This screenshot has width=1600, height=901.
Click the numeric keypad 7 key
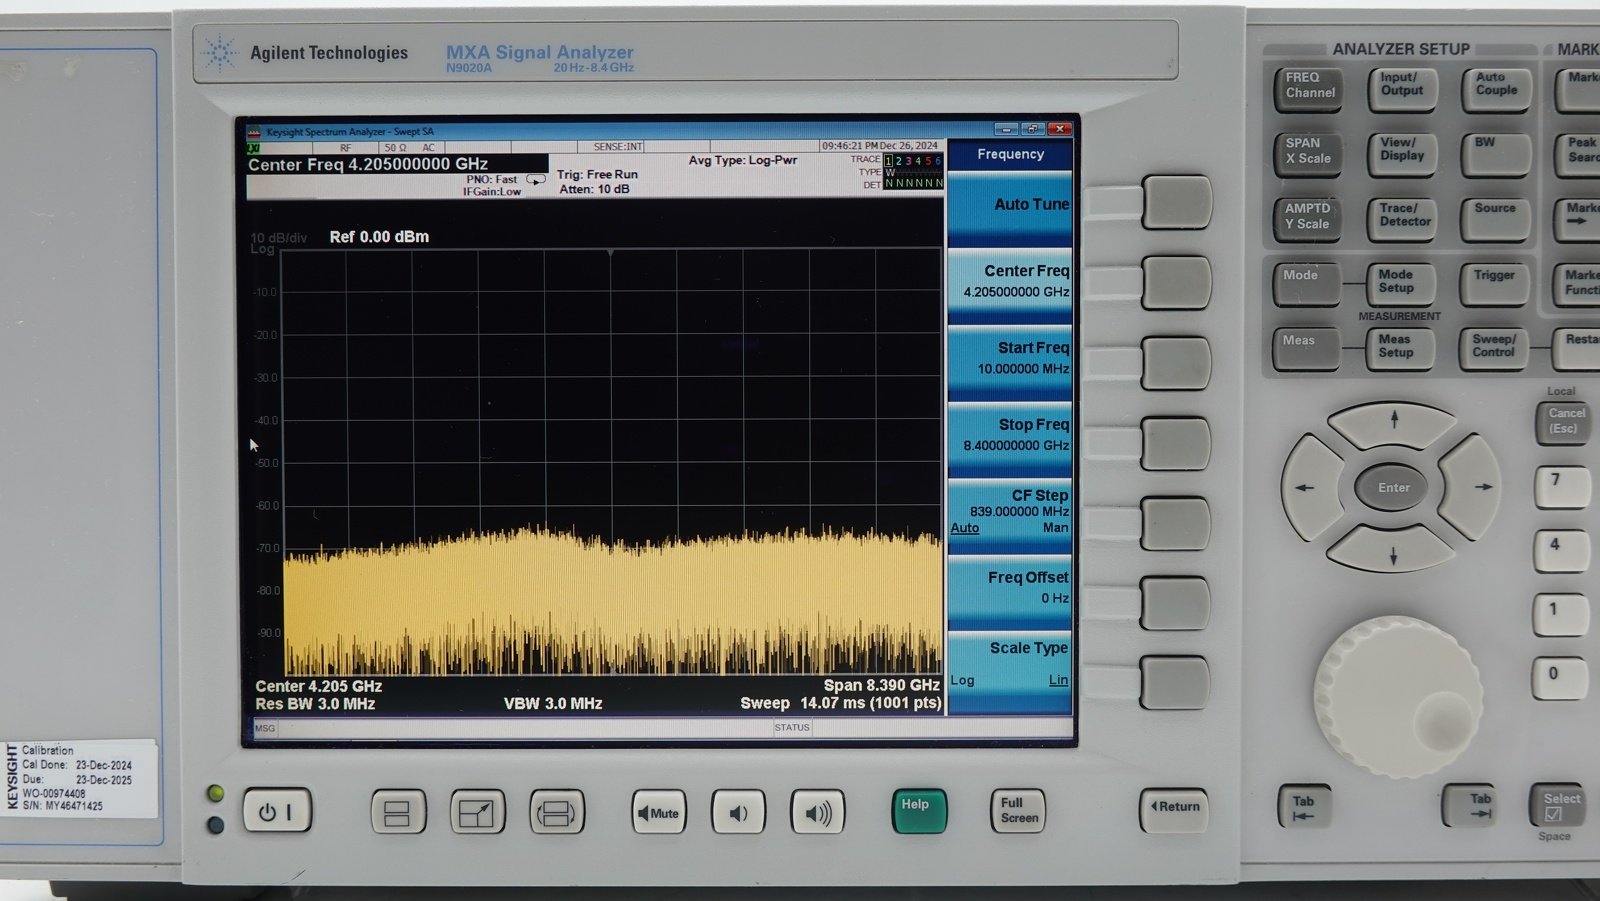pos(1561,487)
